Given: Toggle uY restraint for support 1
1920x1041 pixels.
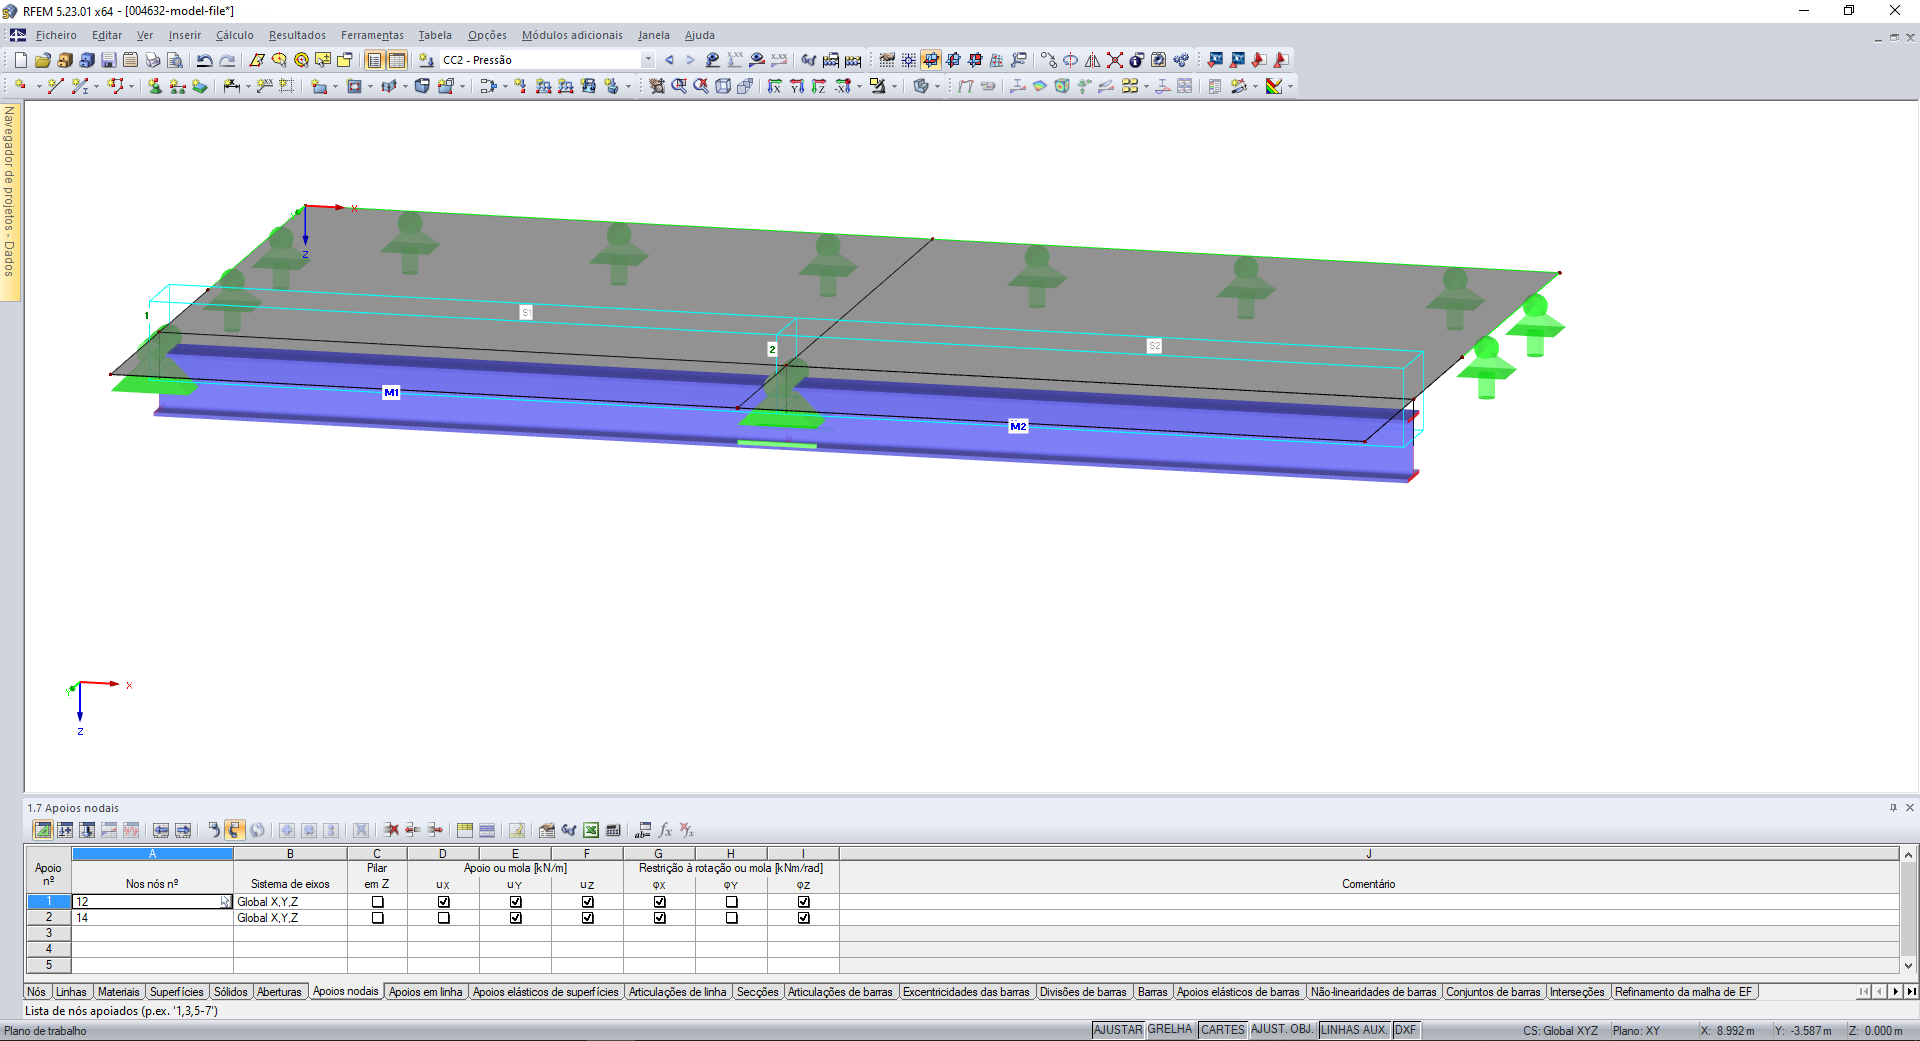Looking at the screenshot, I should pos(515,902).
